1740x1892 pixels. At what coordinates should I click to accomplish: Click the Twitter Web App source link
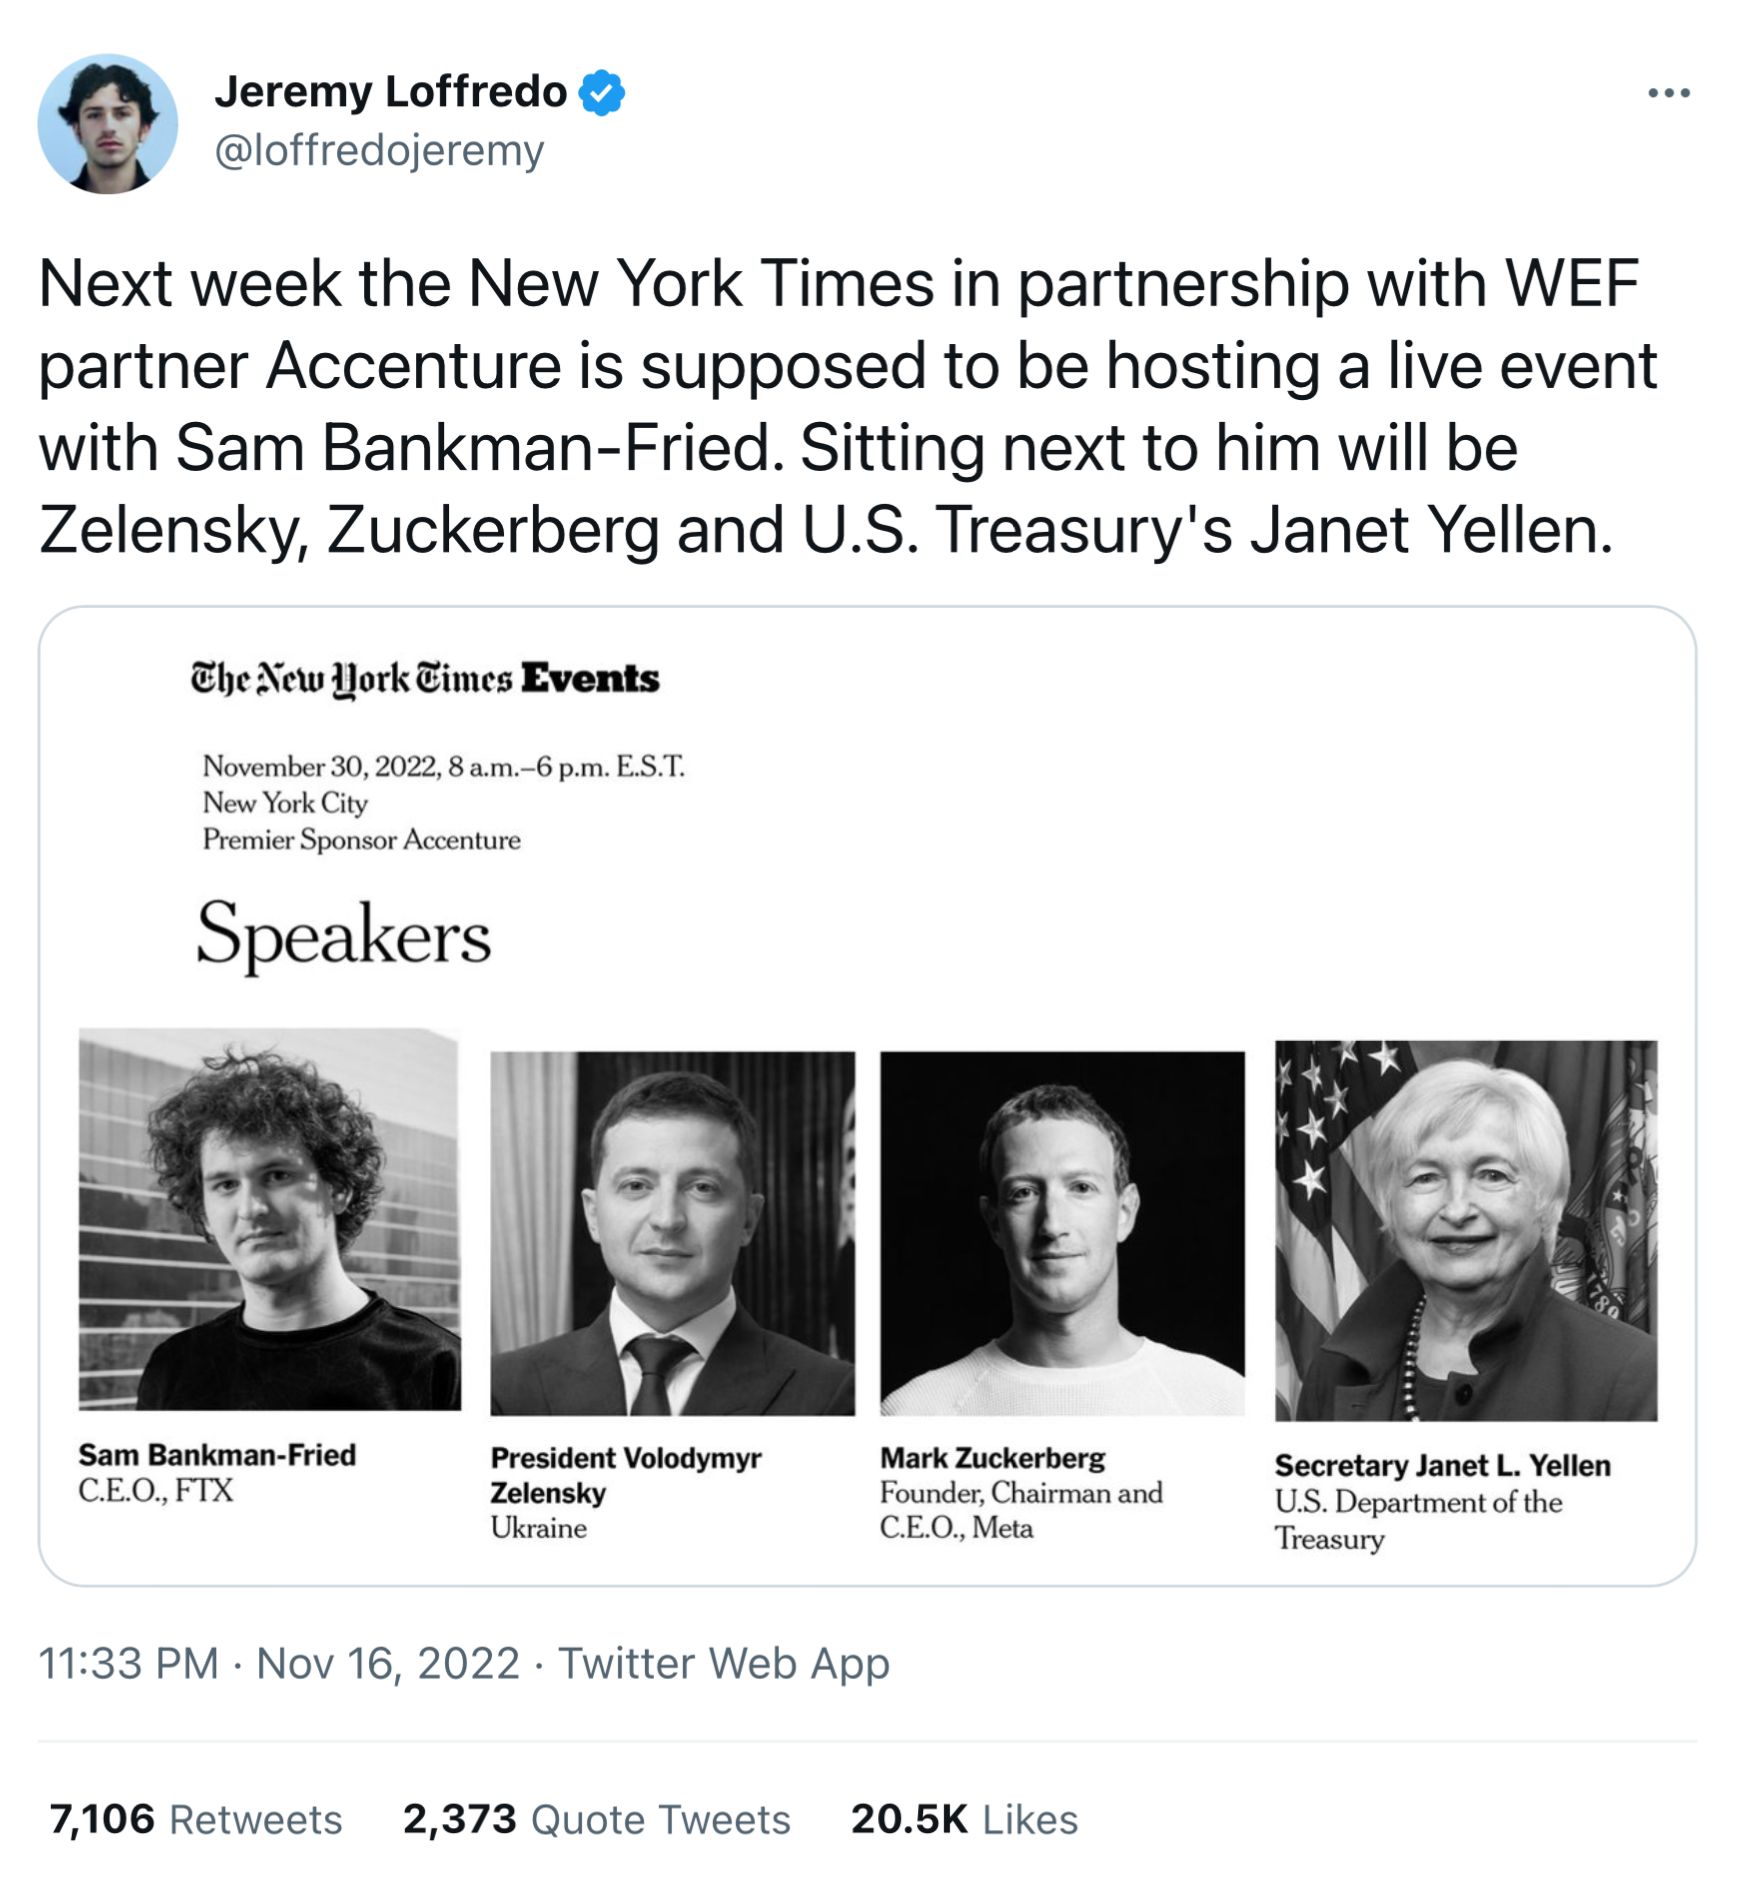pyautogui.click(x=723, y=1664)
